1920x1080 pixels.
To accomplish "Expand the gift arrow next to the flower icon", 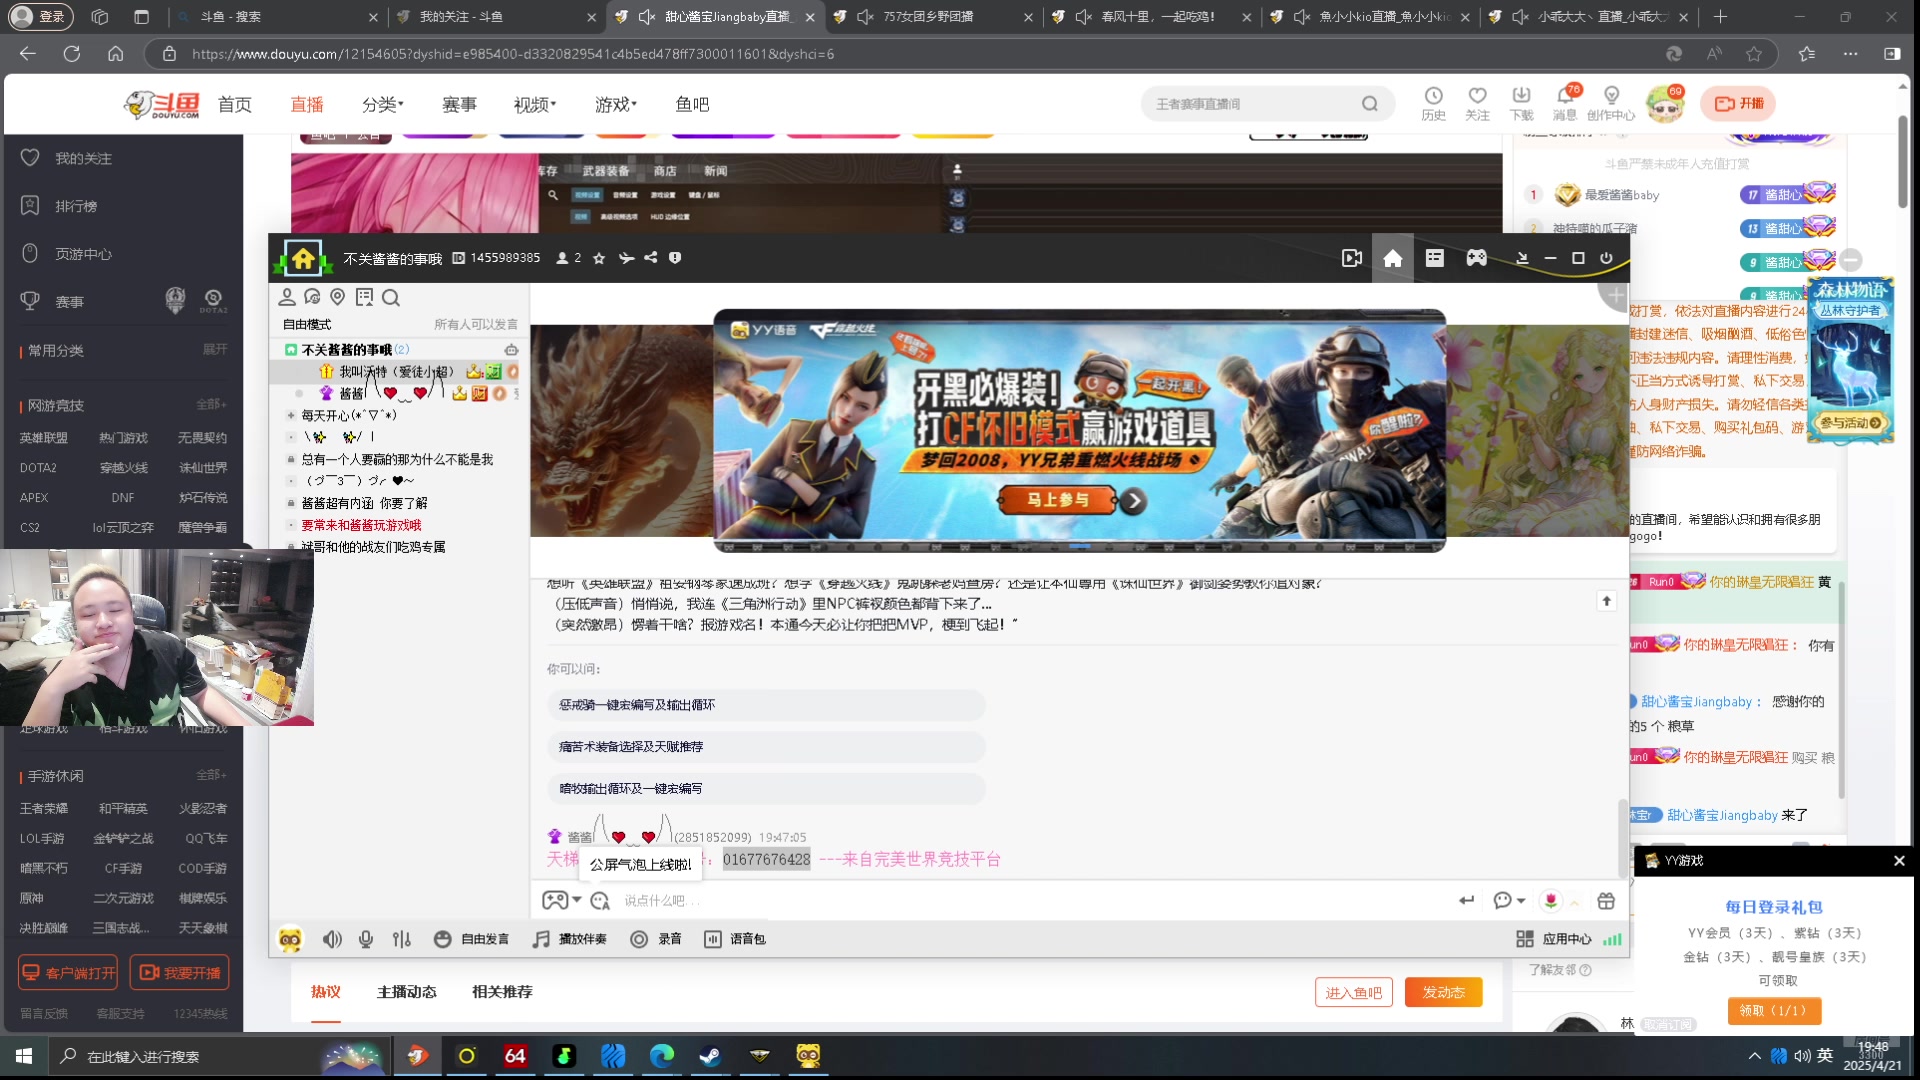I will click(x=1575, y=902).
